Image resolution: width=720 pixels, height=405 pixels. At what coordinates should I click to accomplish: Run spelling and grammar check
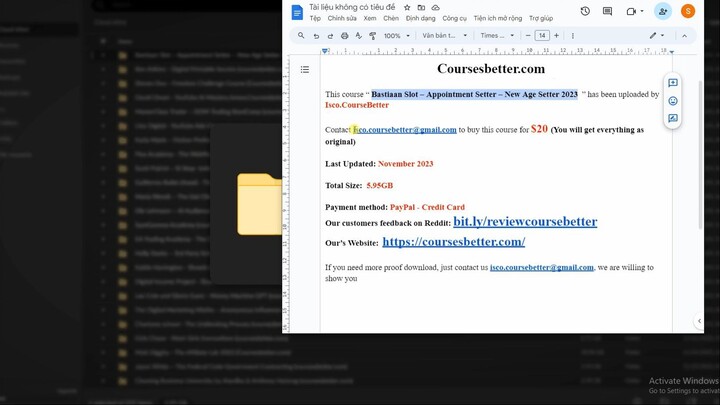(359, 35)
